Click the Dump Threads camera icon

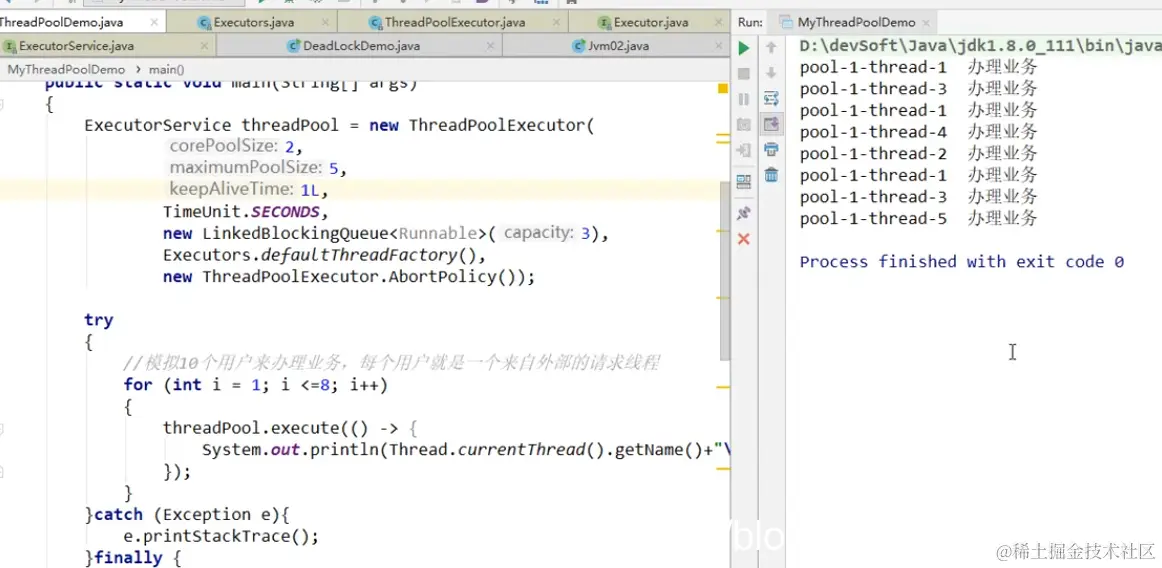744,125
